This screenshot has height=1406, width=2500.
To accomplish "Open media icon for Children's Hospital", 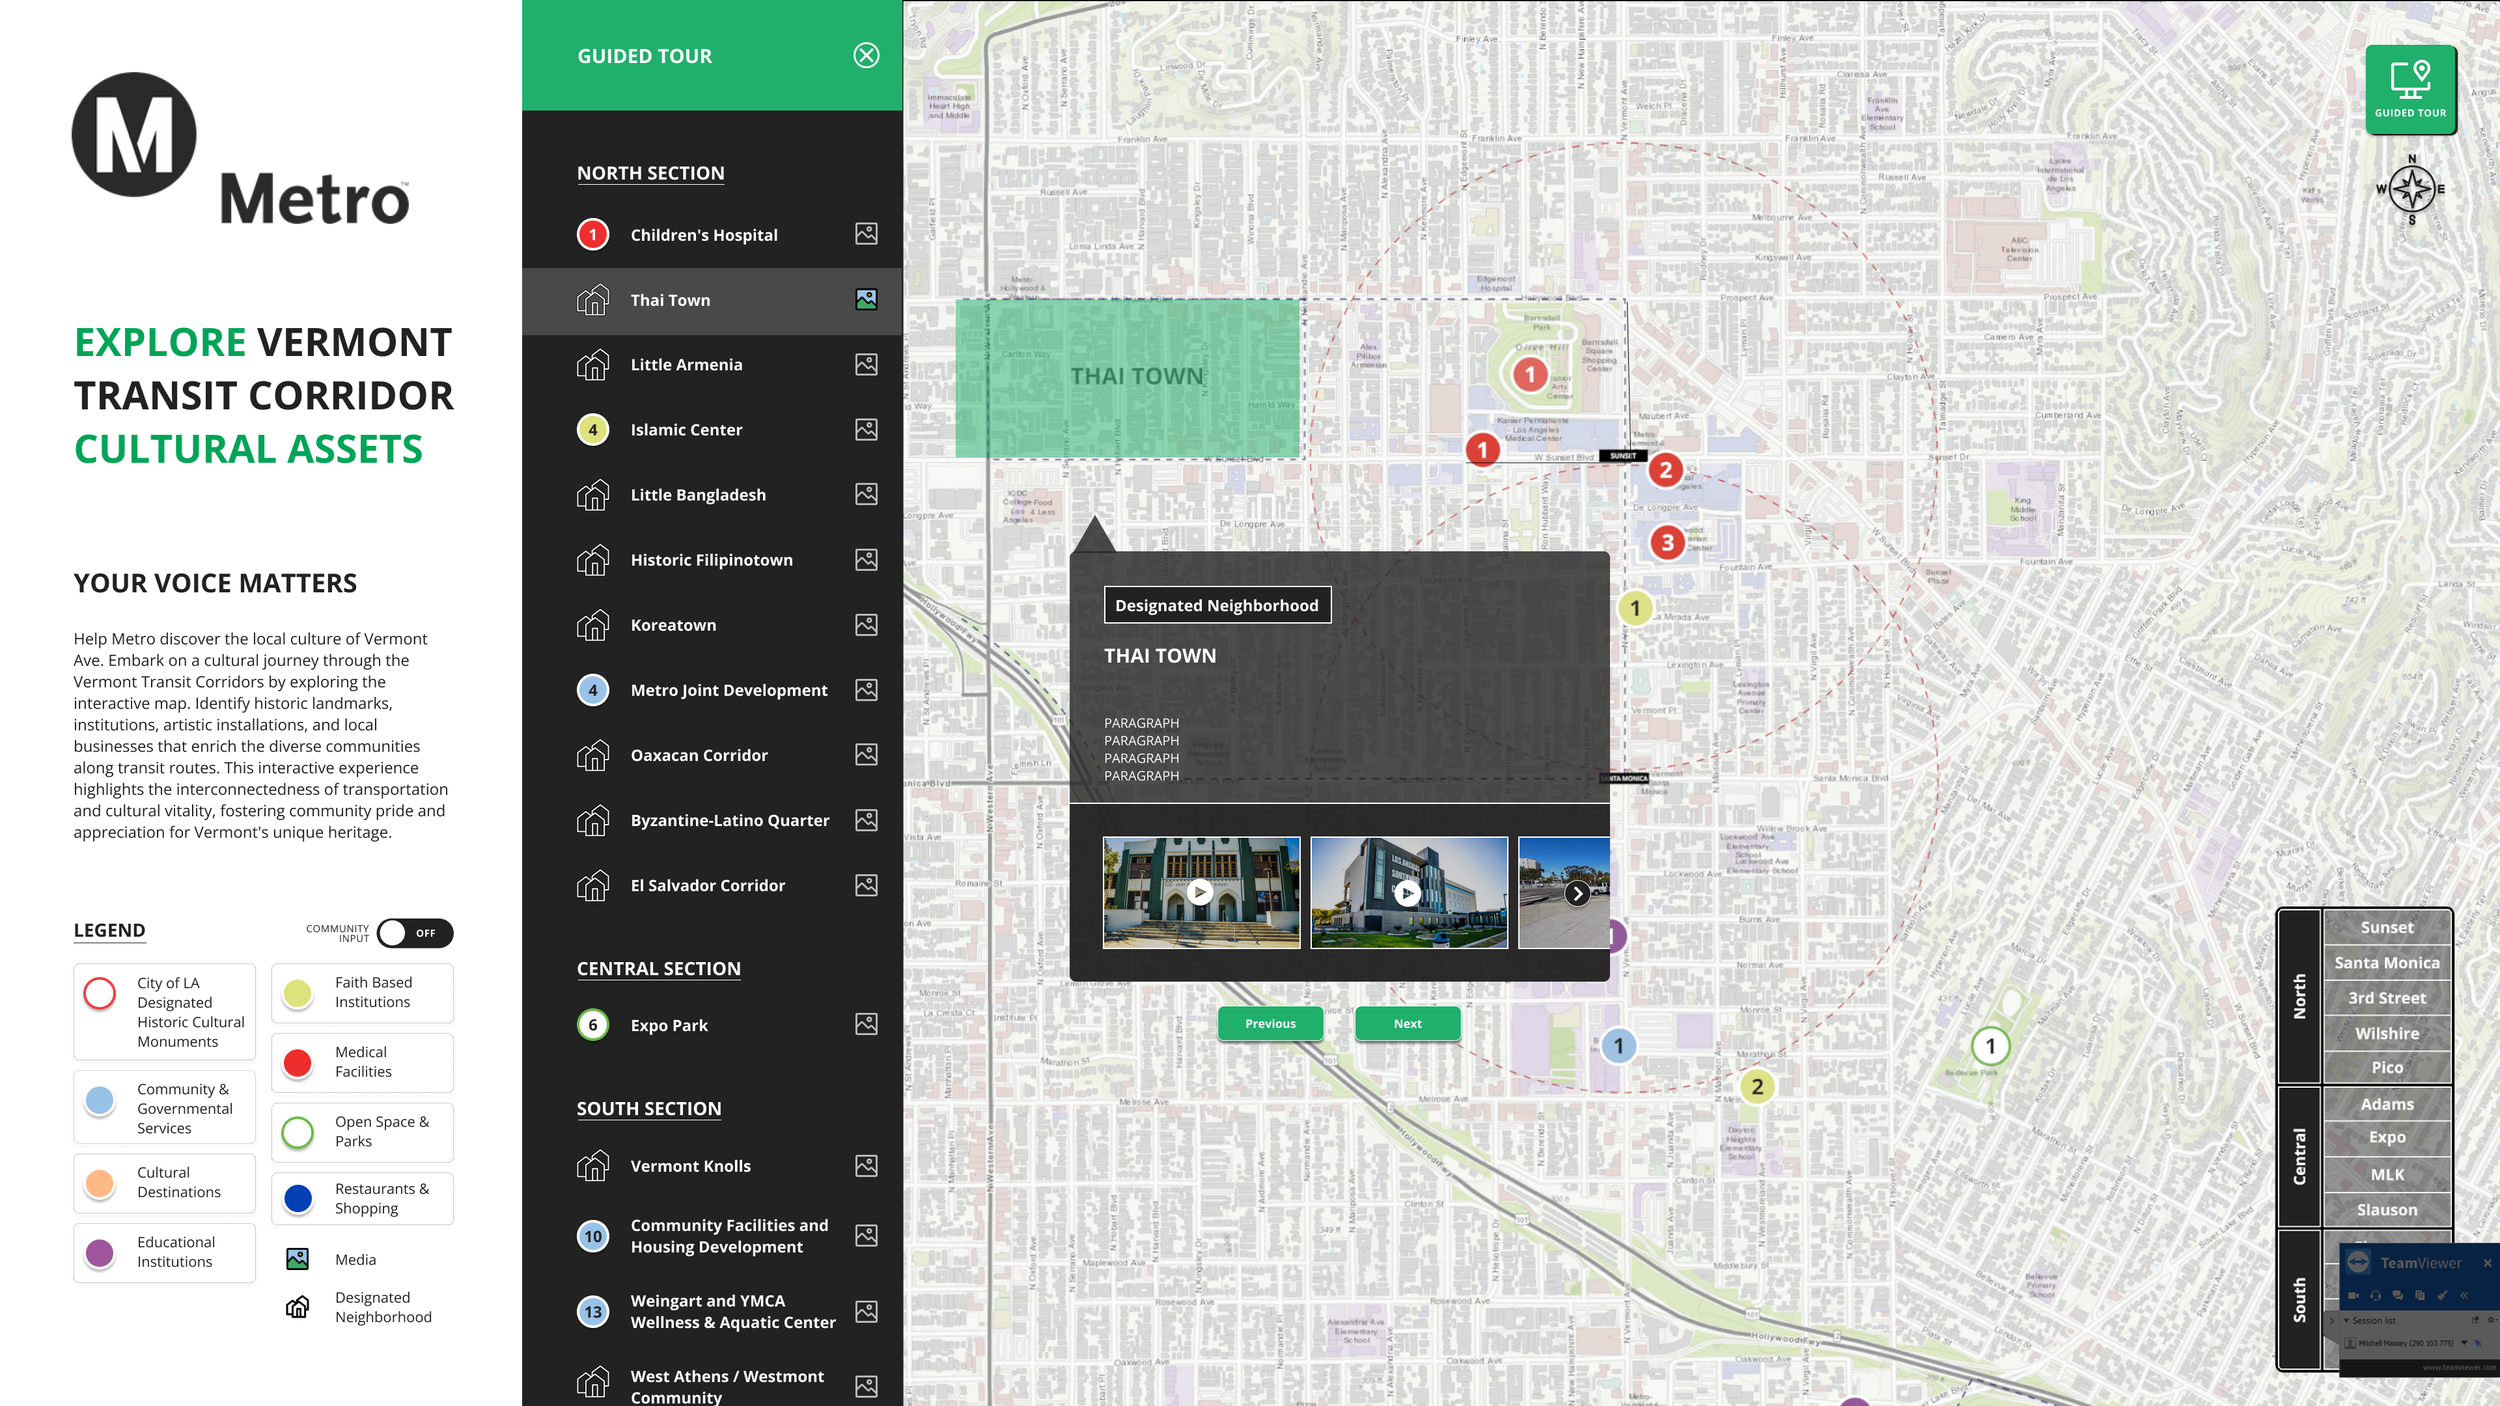I will (866, 234).
